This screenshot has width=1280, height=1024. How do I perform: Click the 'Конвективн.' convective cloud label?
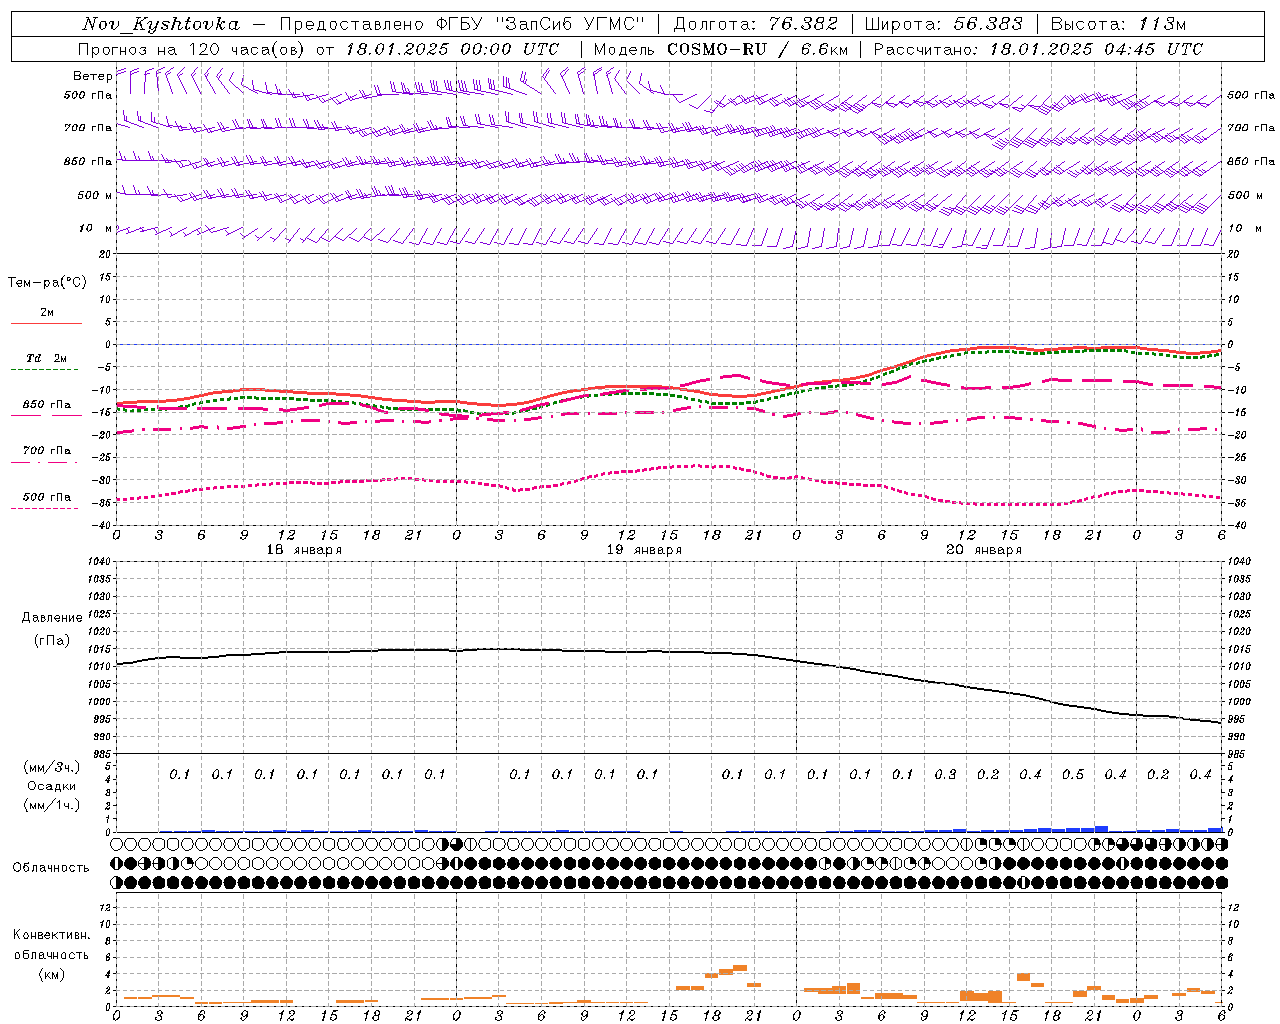[51, 936]
